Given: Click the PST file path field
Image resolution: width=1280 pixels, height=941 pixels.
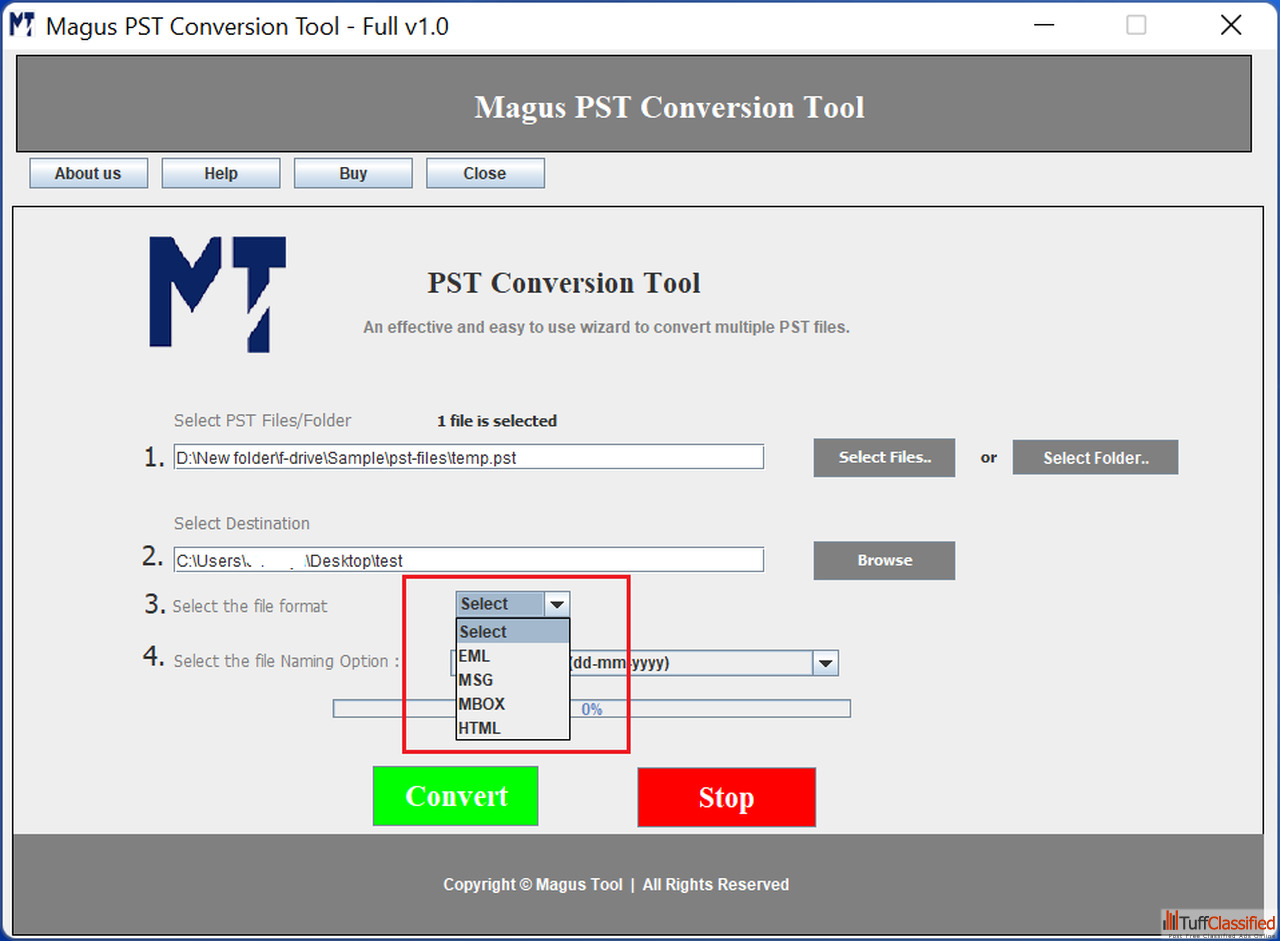Looking at the screenshot, I should coord(468,458).
